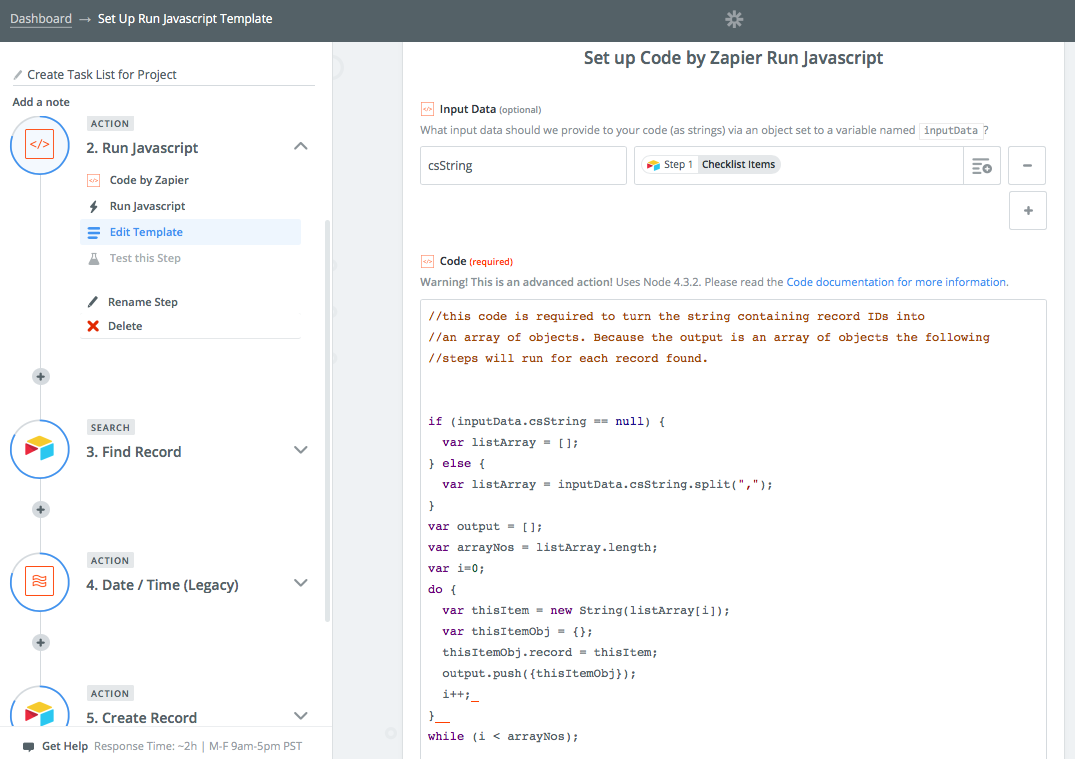Click the inputData code tag
This screenshot has height=759, width=1075.
coord(950,130)
